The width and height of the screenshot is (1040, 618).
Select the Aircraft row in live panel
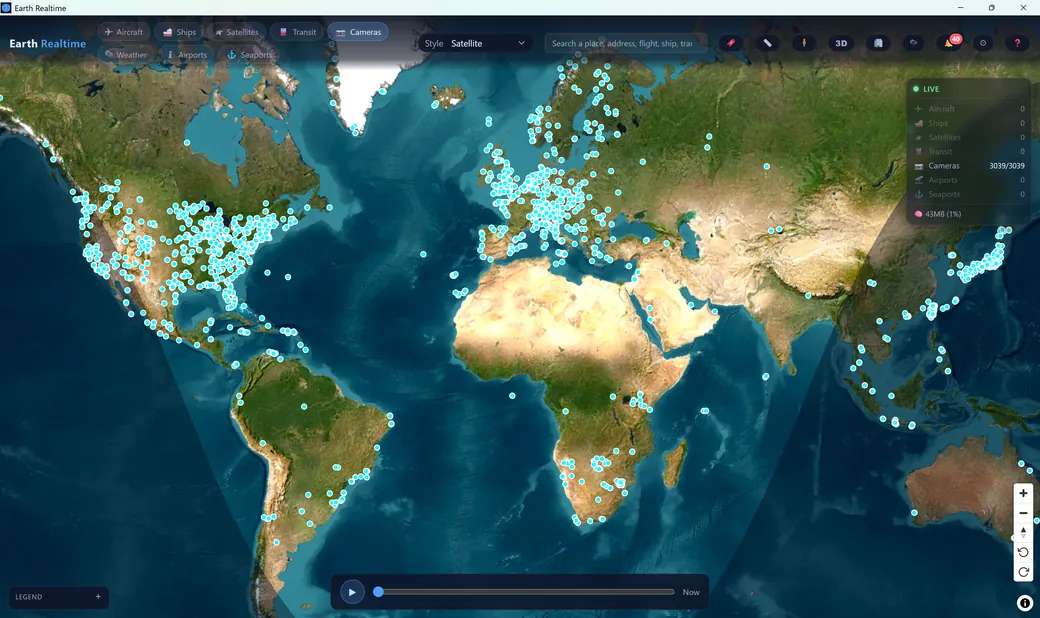click(x=969, y=109)
